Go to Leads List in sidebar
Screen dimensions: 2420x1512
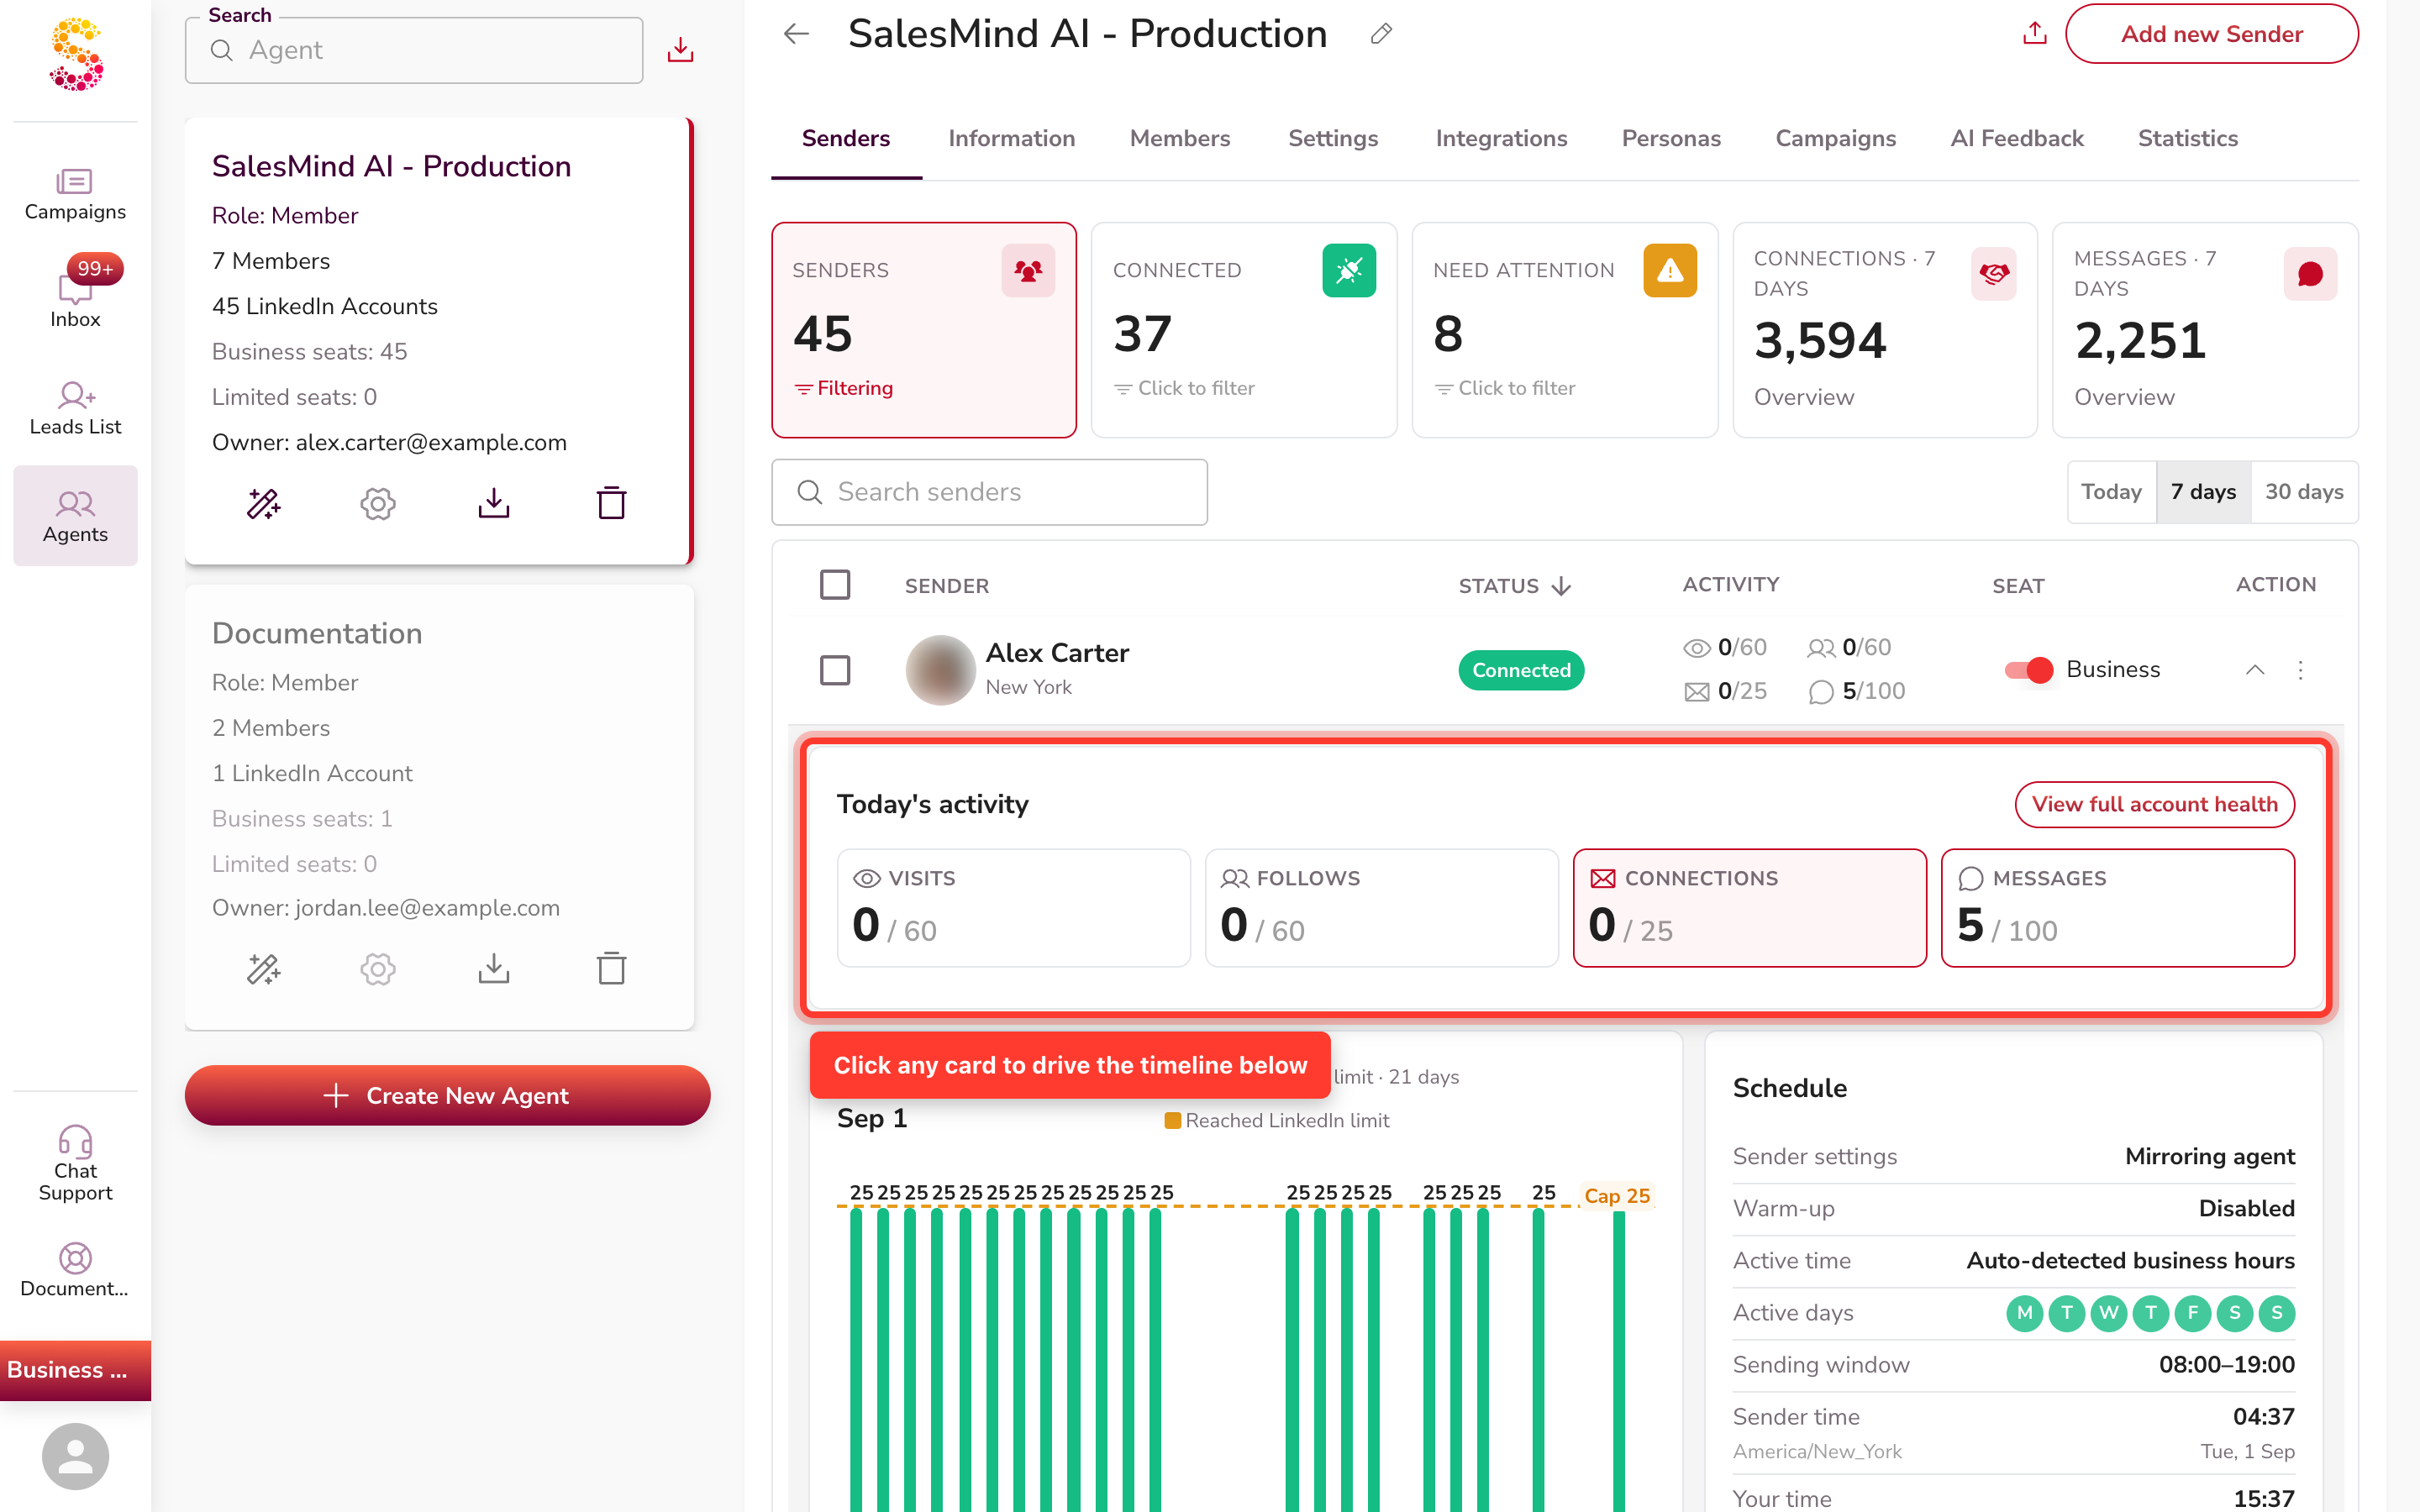click(75, 408)
